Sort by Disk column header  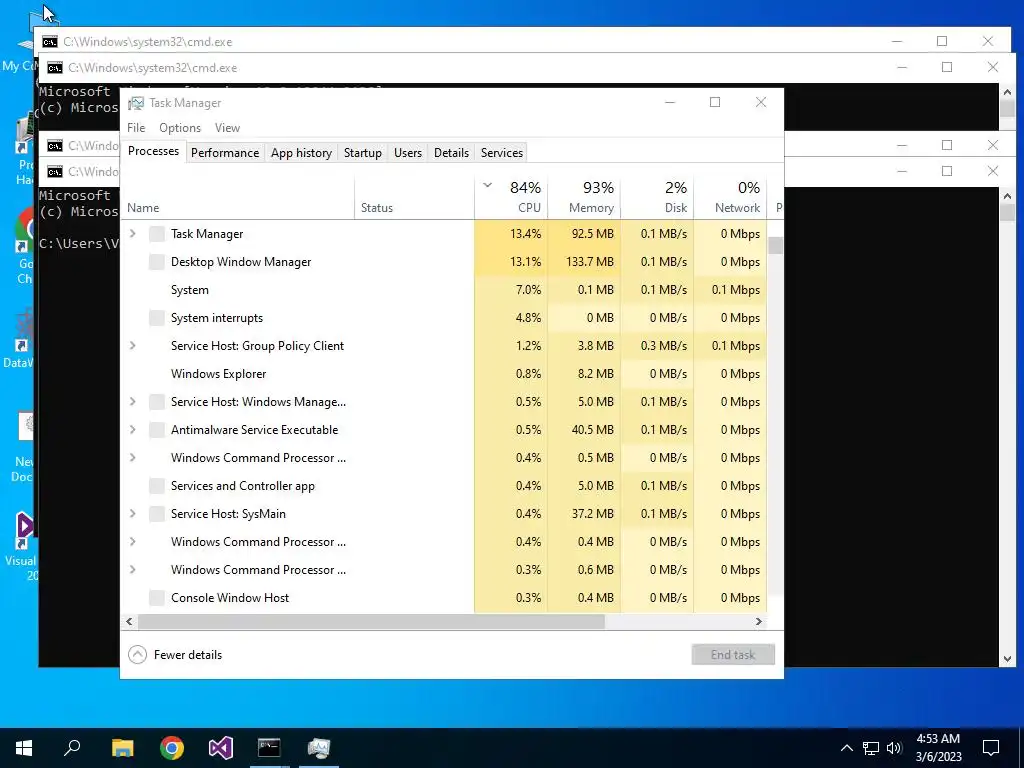(x=657, y=197)
